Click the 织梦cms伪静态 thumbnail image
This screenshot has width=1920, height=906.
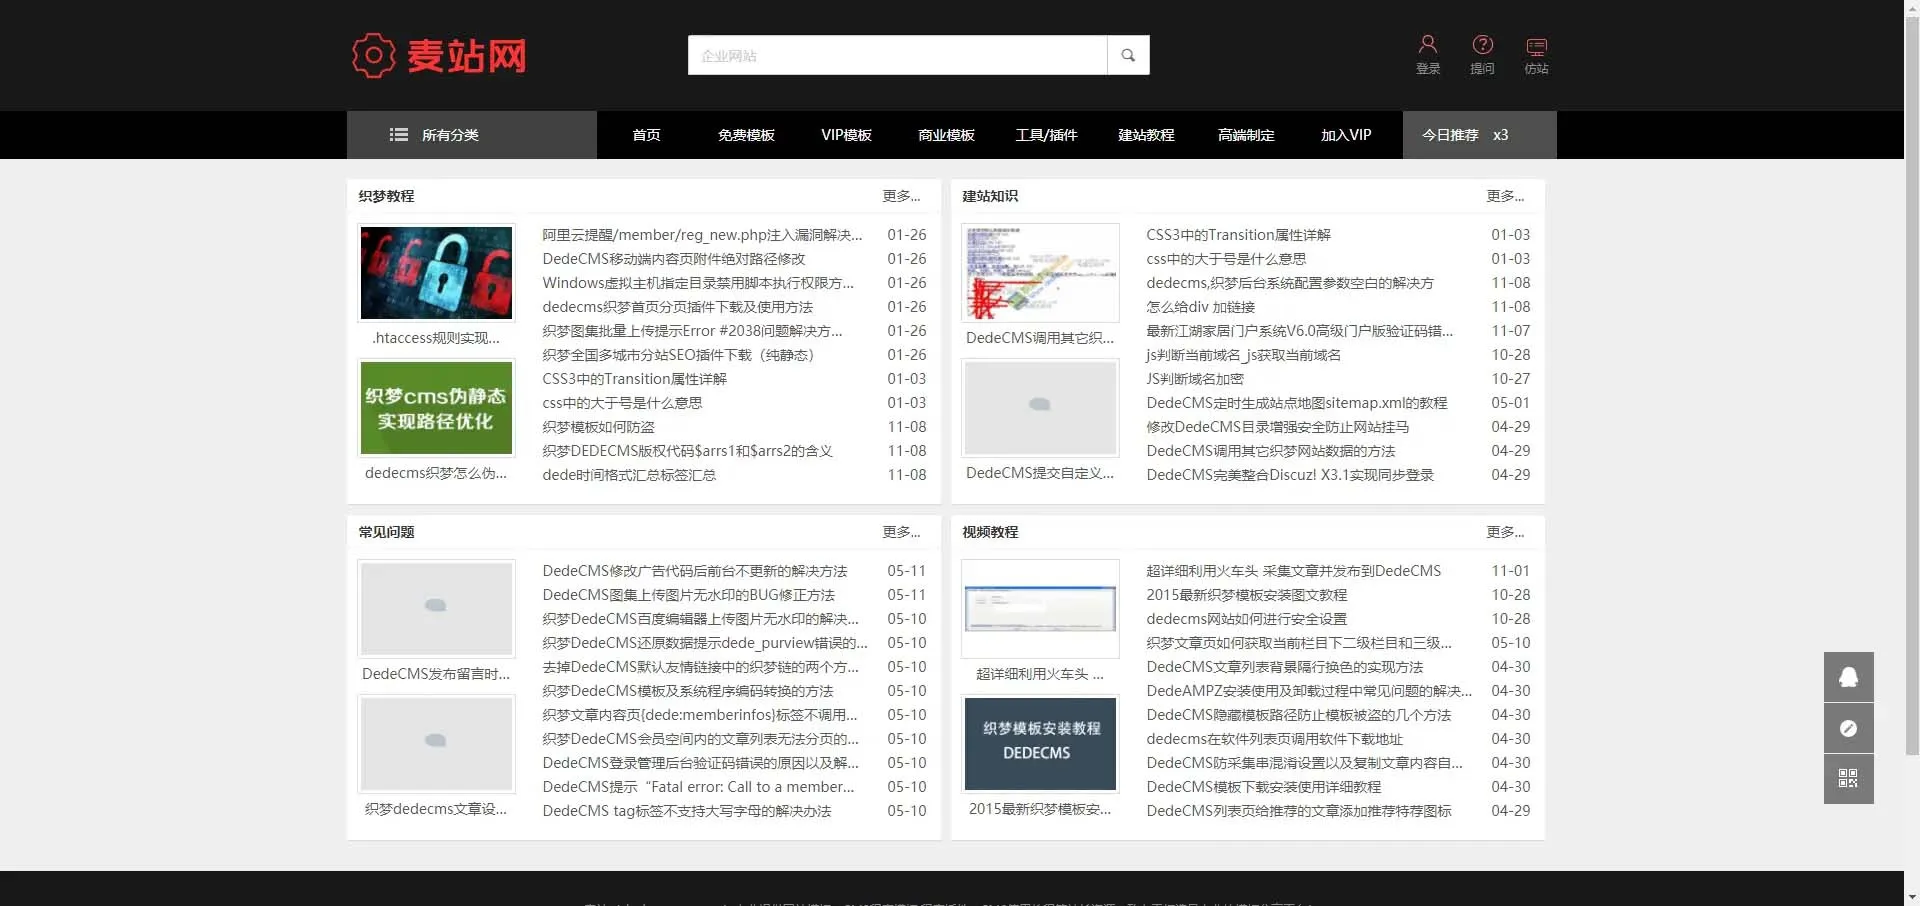tap(436, 407)
